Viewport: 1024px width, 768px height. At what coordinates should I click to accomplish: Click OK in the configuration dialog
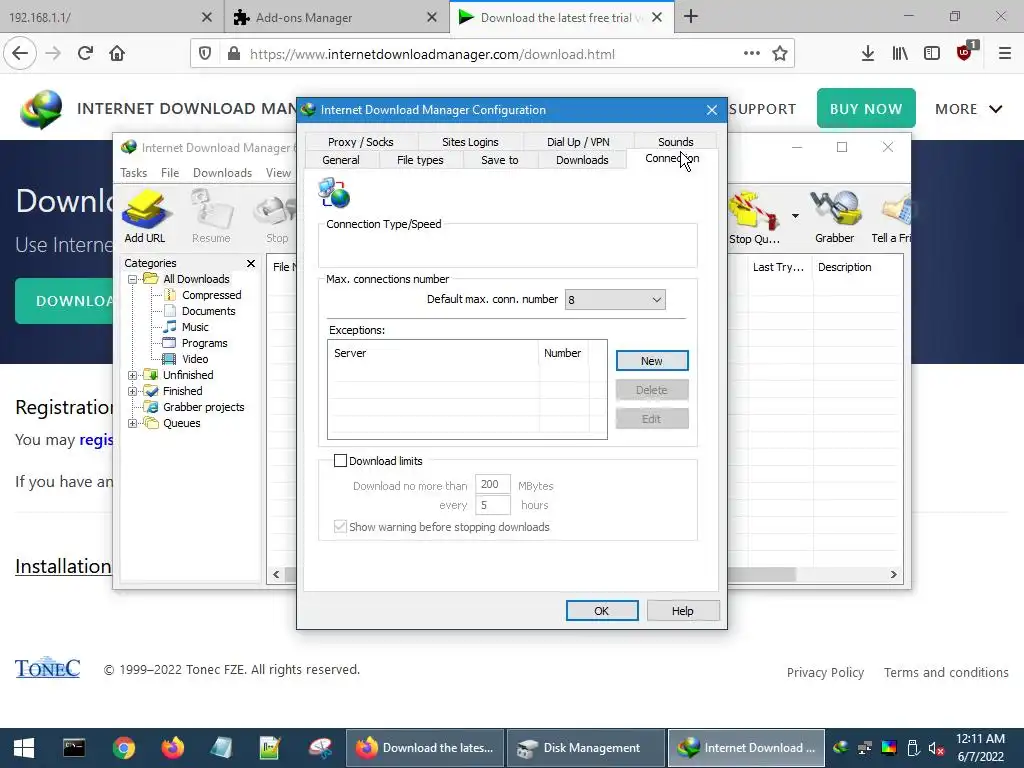[x=601, y=611]
